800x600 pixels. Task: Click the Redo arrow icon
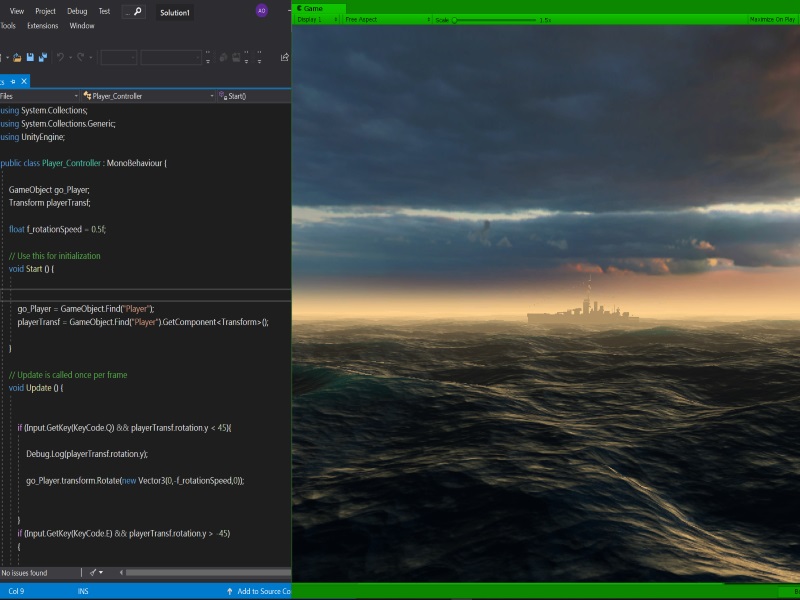click(x=80, y=57)
